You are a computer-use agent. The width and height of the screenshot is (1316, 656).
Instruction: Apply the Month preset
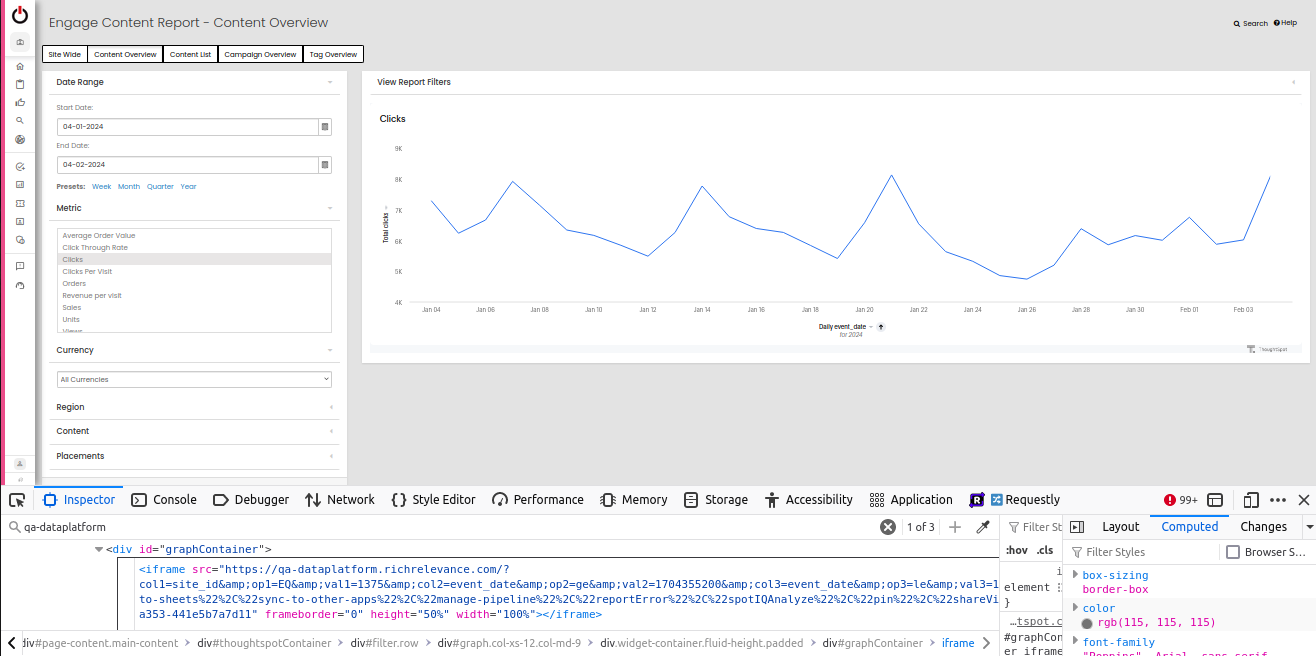tap(129, 187)
